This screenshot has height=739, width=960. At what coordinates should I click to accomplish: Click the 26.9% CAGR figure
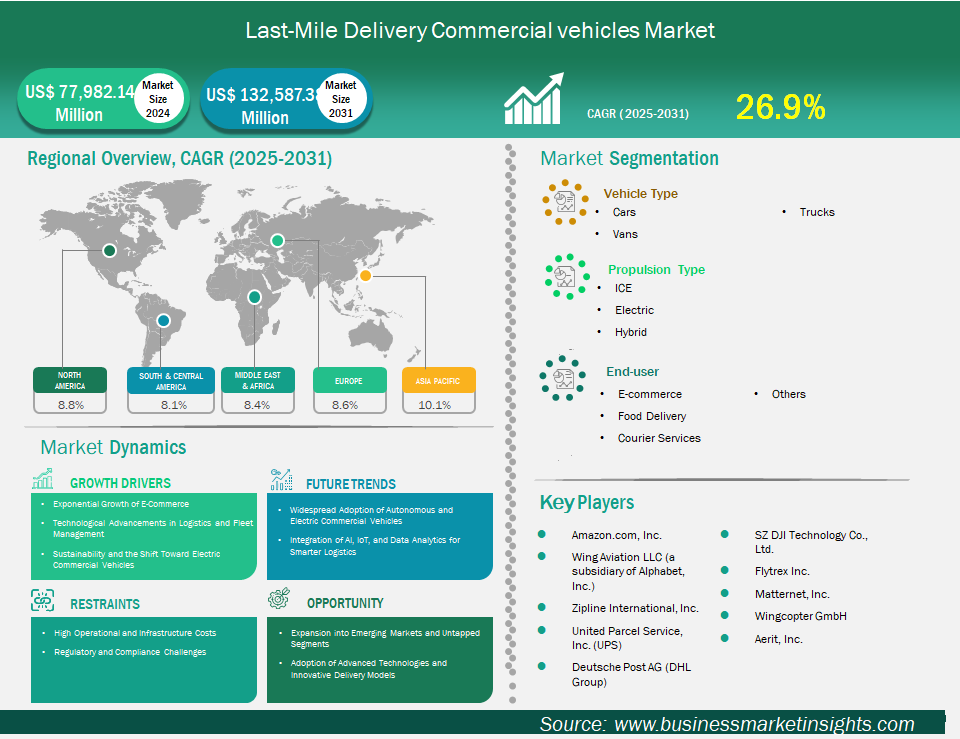(781, 107)
